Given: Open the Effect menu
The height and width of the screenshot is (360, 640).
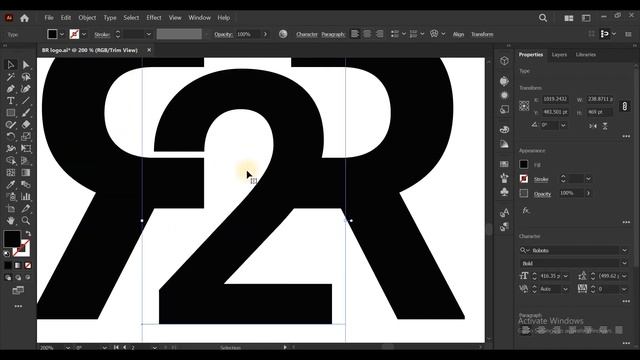Looking at the screenshot, I should [x=154, y=18].
